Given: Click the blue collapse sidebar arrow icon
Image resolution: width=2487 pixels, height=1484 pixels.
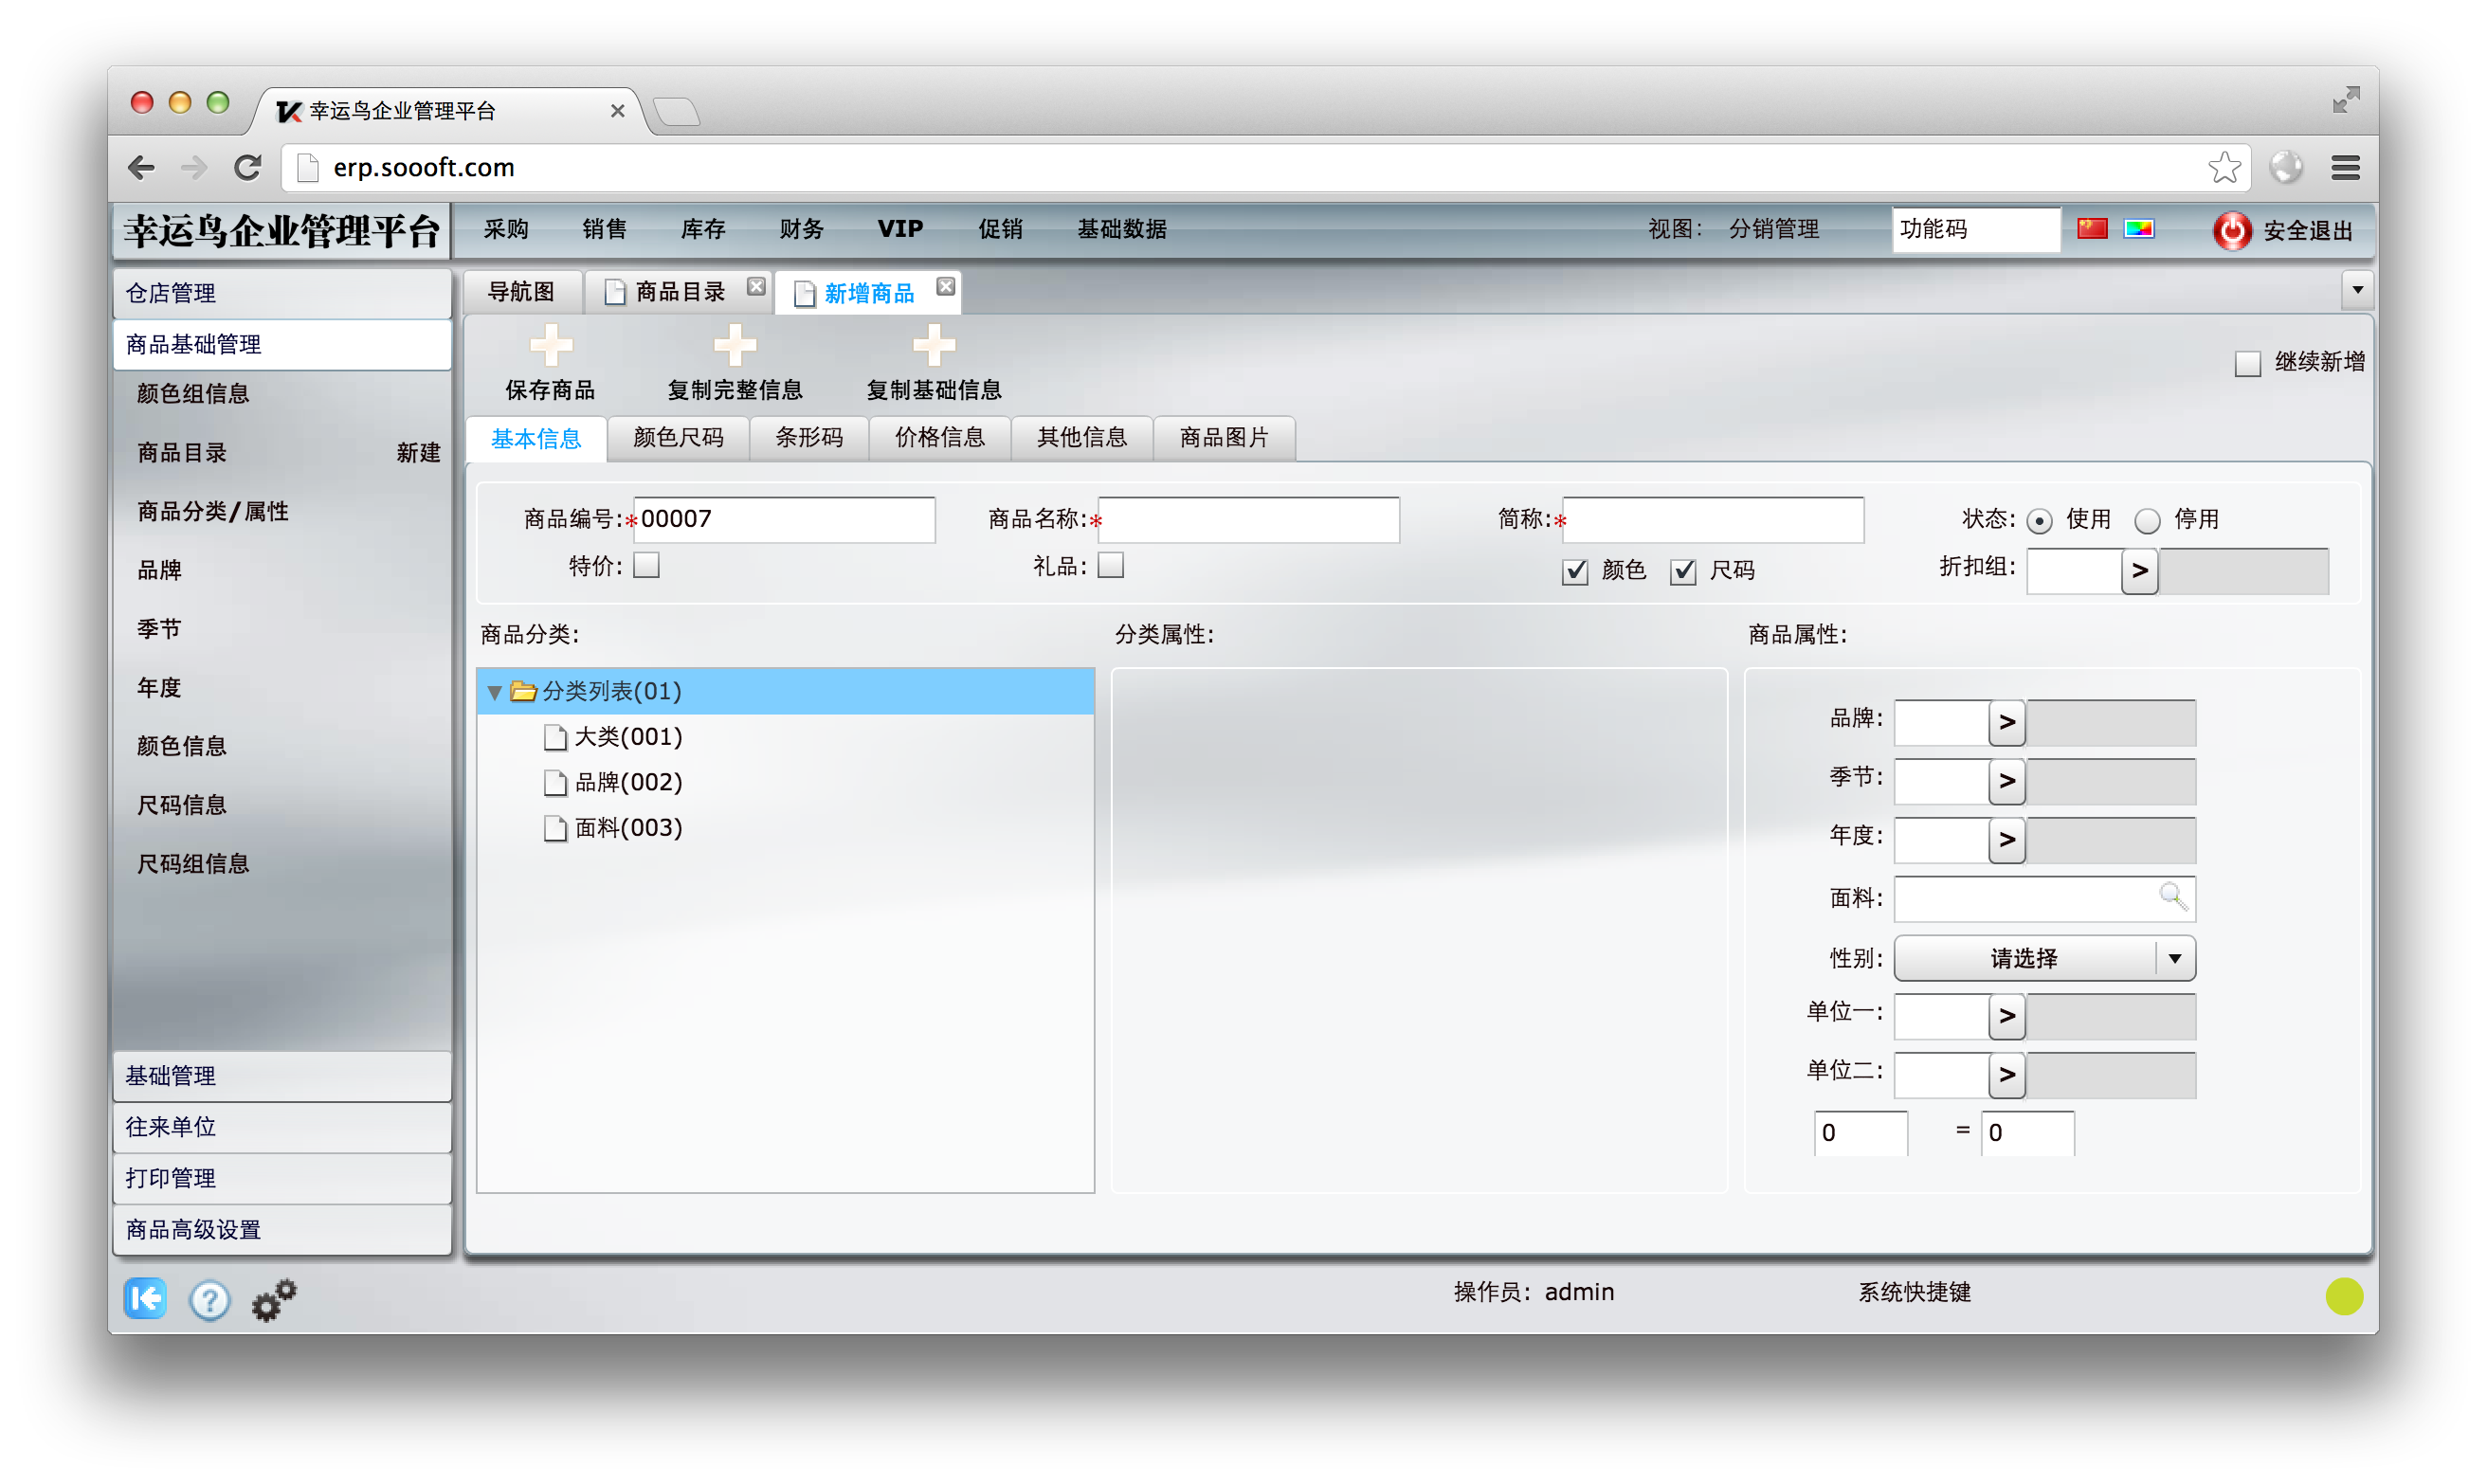Looking at the screenshot, I should tap(146, 1298).
